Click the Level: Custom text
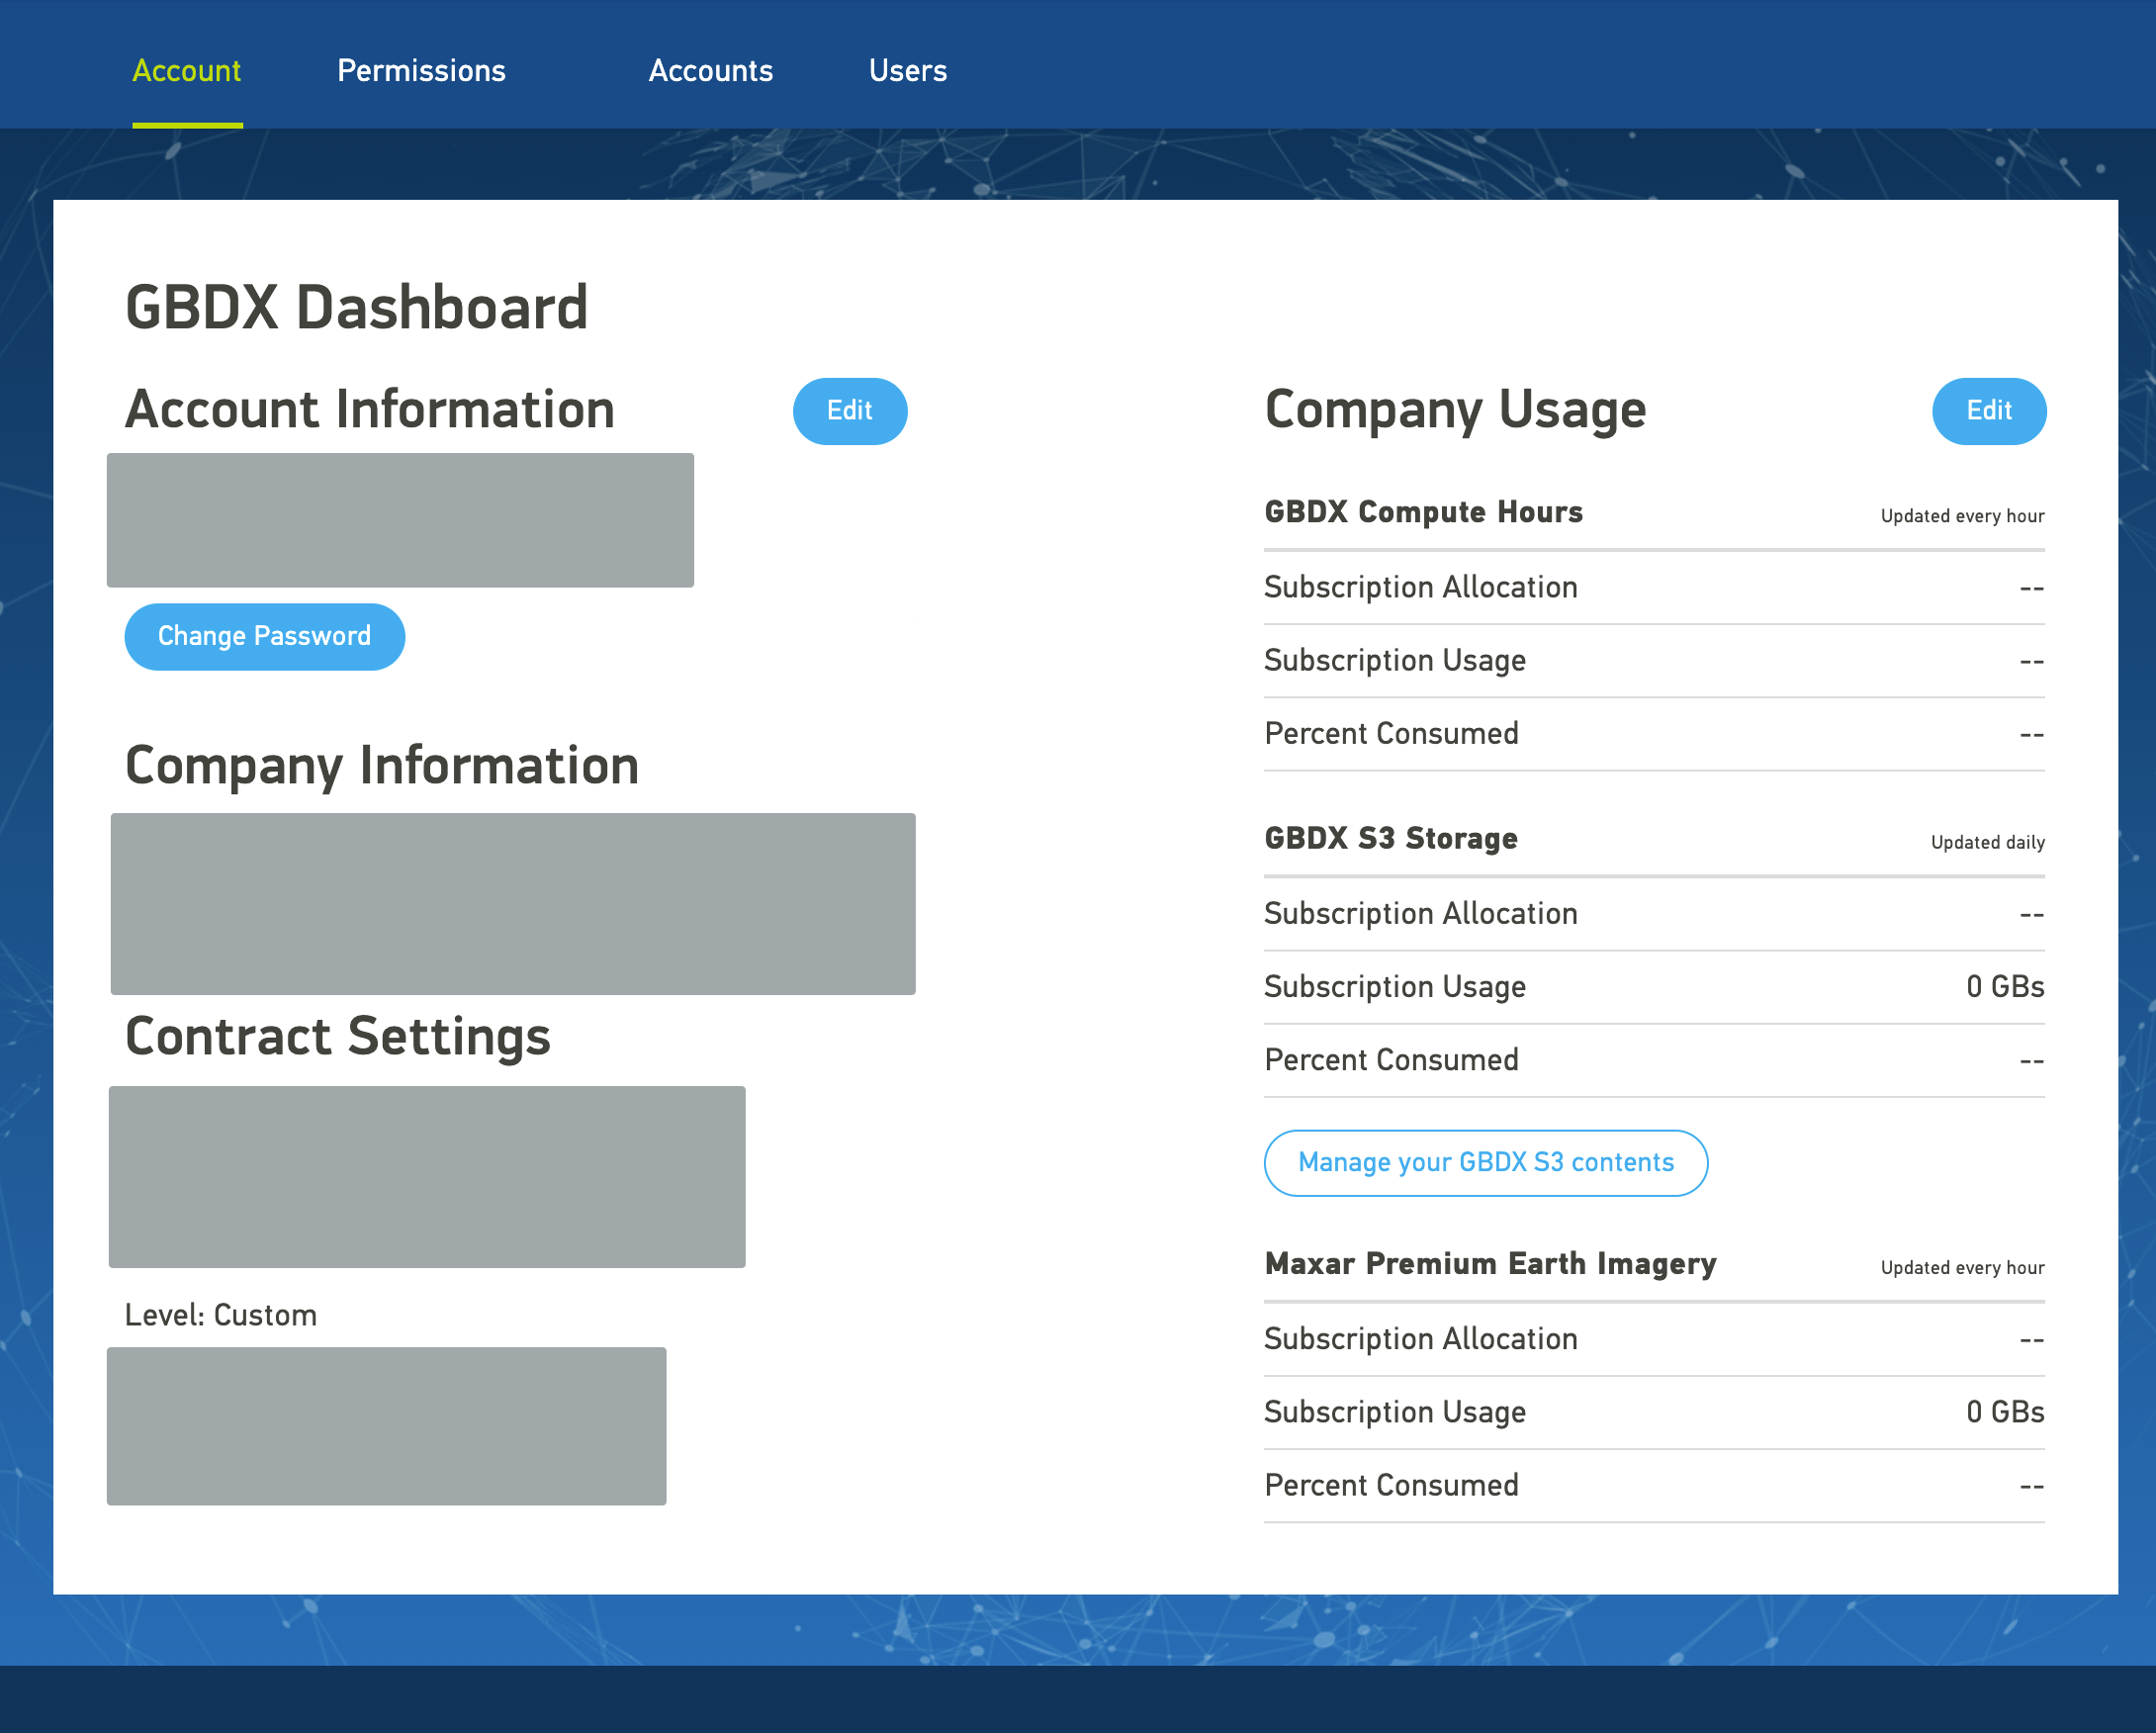This screenshot has width=2156, height=1733. tap(221, 1315)
